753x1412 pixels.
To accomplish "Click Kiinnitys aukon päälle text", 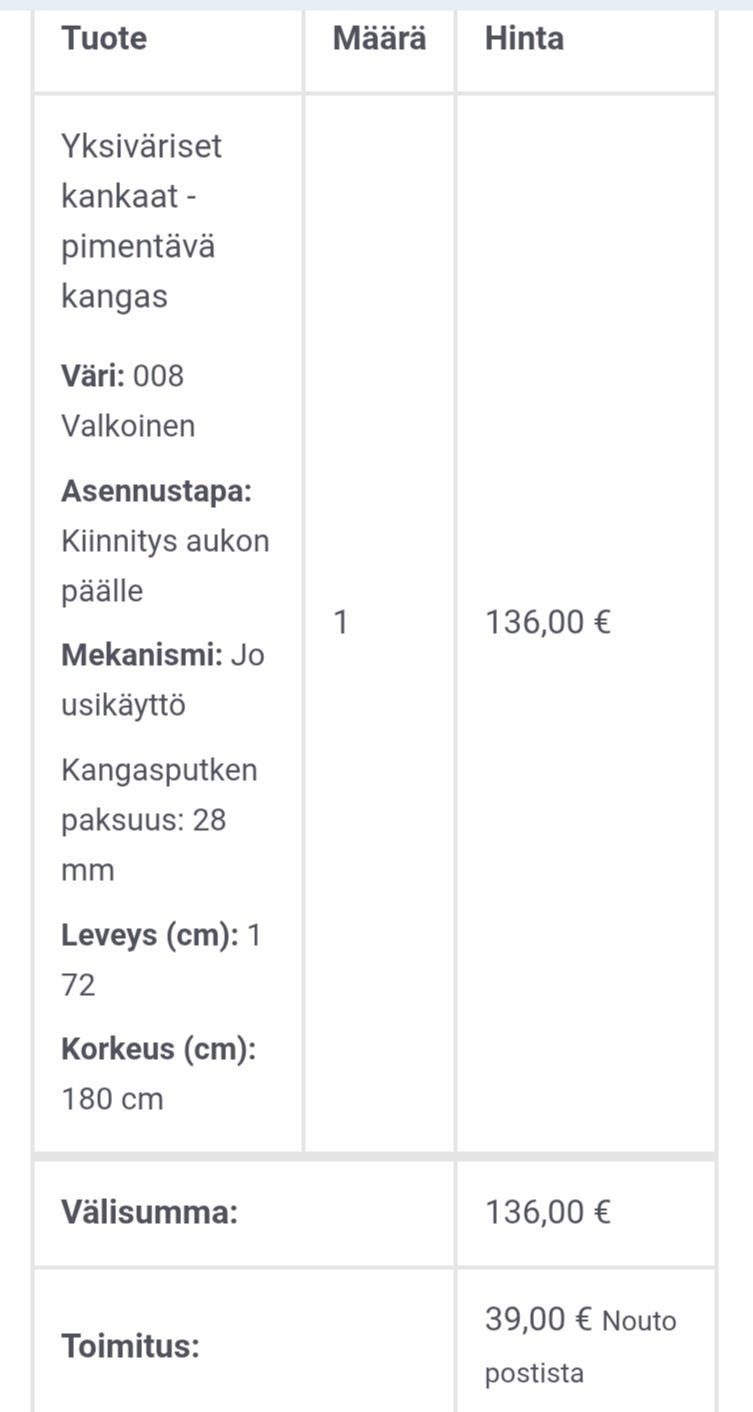I will click(x=165, y=566).
